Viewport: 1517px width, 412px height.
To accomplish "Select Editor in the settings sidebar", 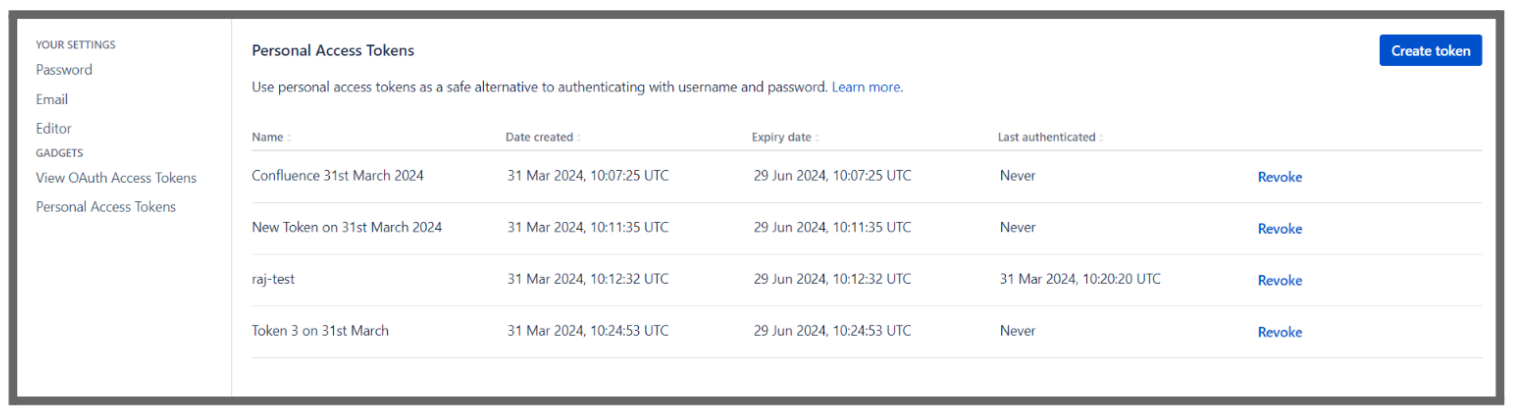I will click(x=54, y=129).
